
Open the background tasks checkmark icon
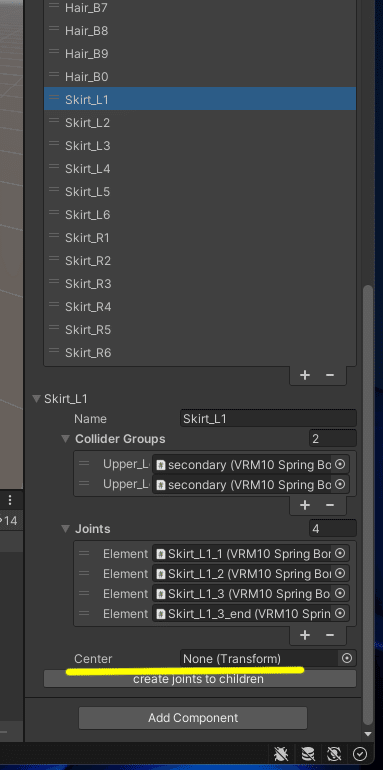pyautogui.click(x=360, y=753)
